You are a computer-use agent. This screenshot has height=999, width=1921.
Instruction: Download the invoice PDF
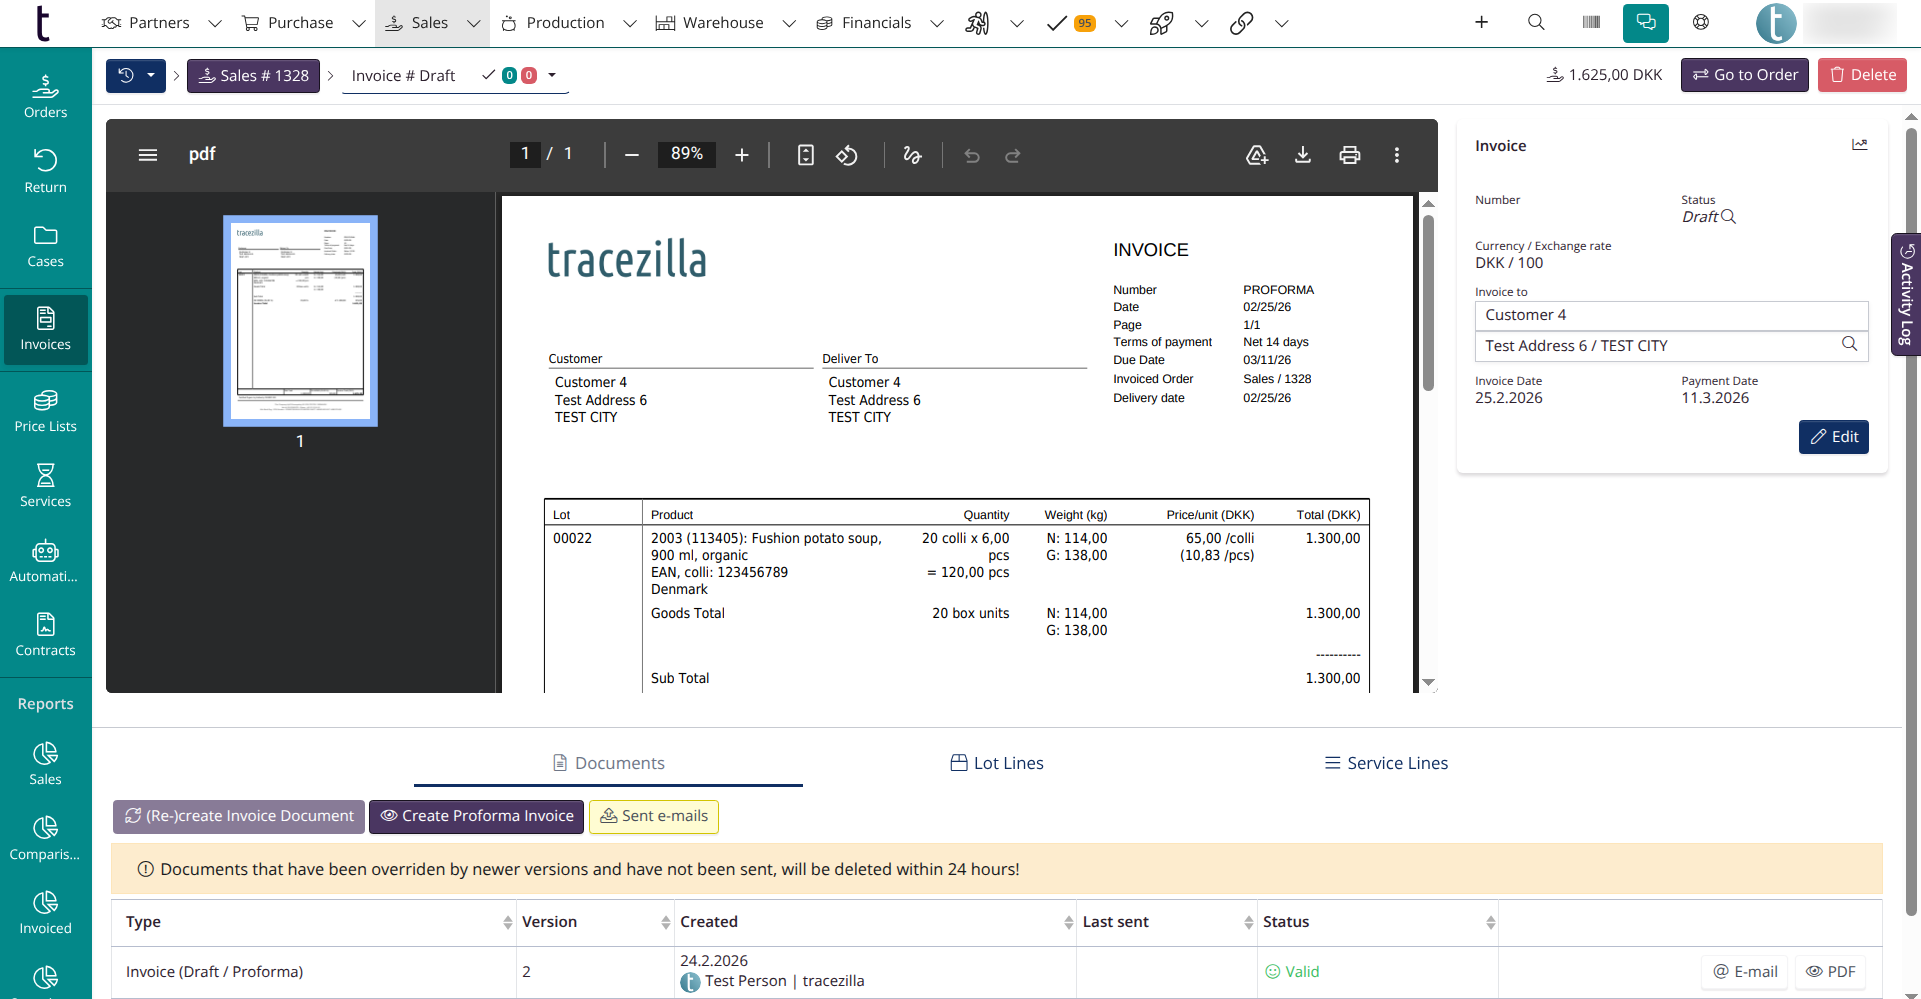coord(1303,155)
